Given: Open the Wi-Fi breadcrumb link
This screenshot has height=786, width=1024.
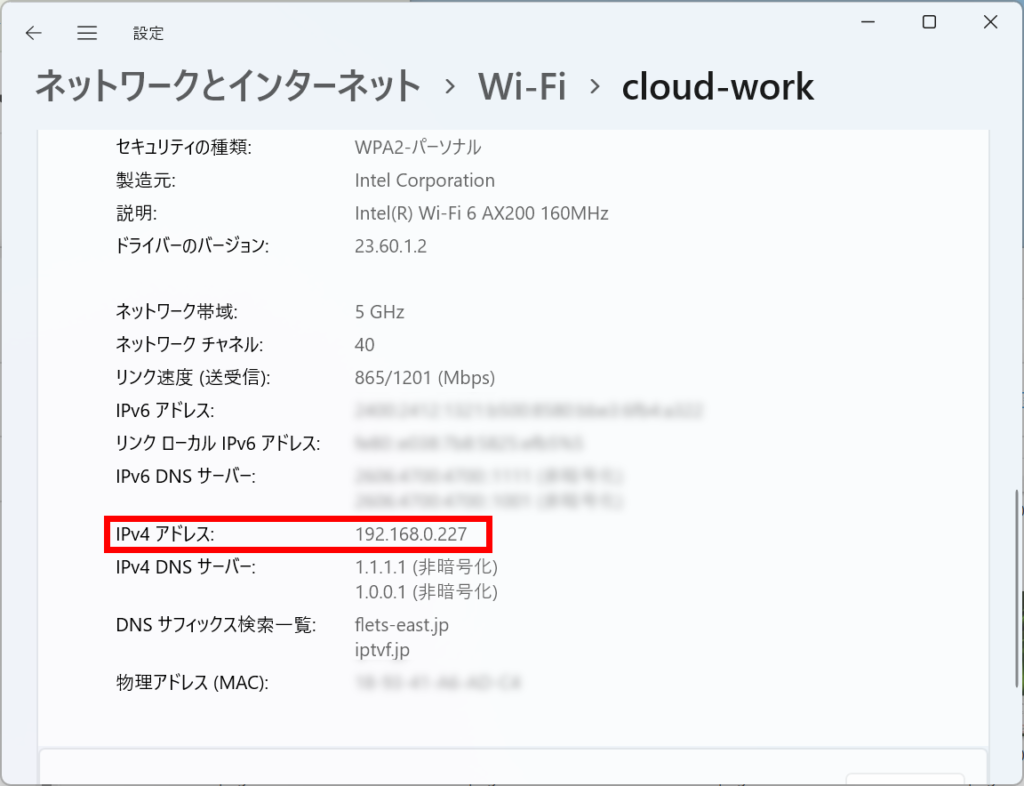Looking at the screenshot, I should 522,87.
